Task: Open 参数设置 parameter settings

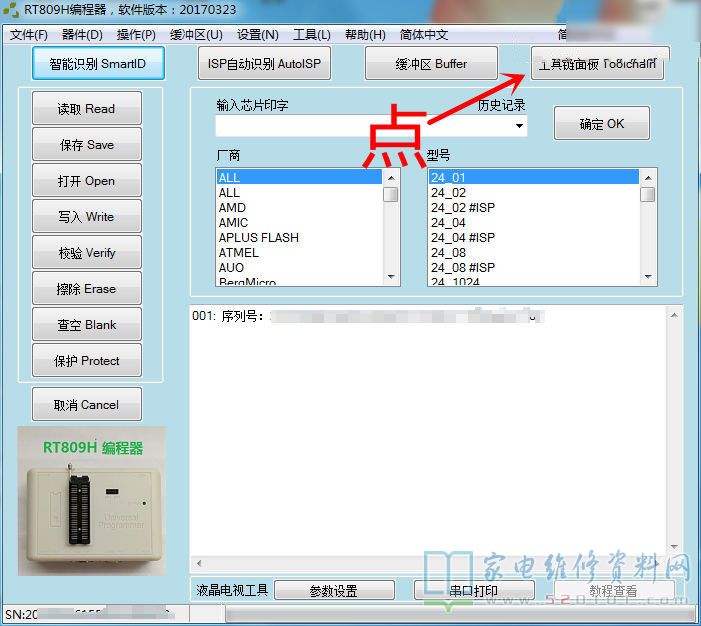Action: [x=333, y=591]
